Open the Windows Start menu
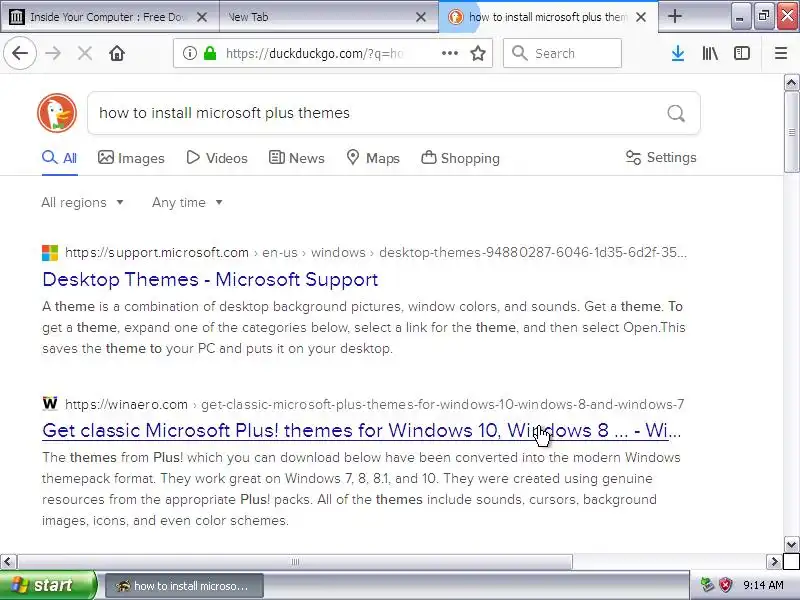The width and height of the screenshot is (800, 600). pyautogui.click(x=47, y=585)
